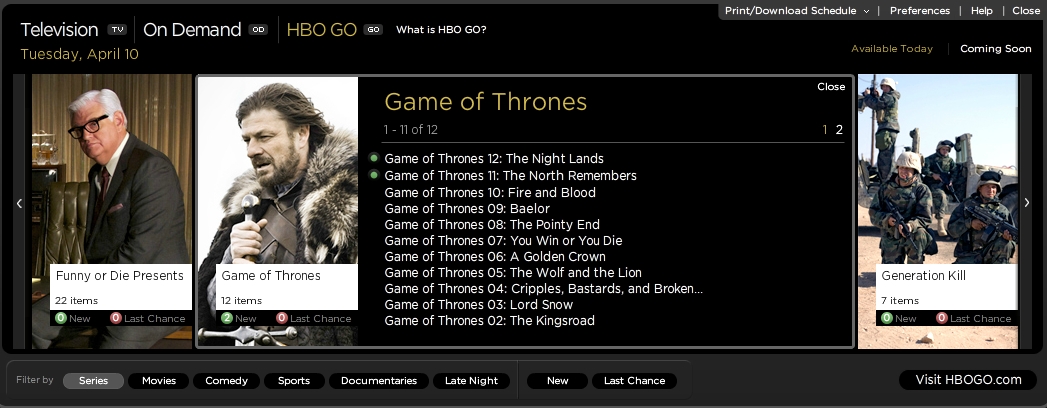
Task: Click the green New count on Funny or Die Presents
Action: point(61,319)
